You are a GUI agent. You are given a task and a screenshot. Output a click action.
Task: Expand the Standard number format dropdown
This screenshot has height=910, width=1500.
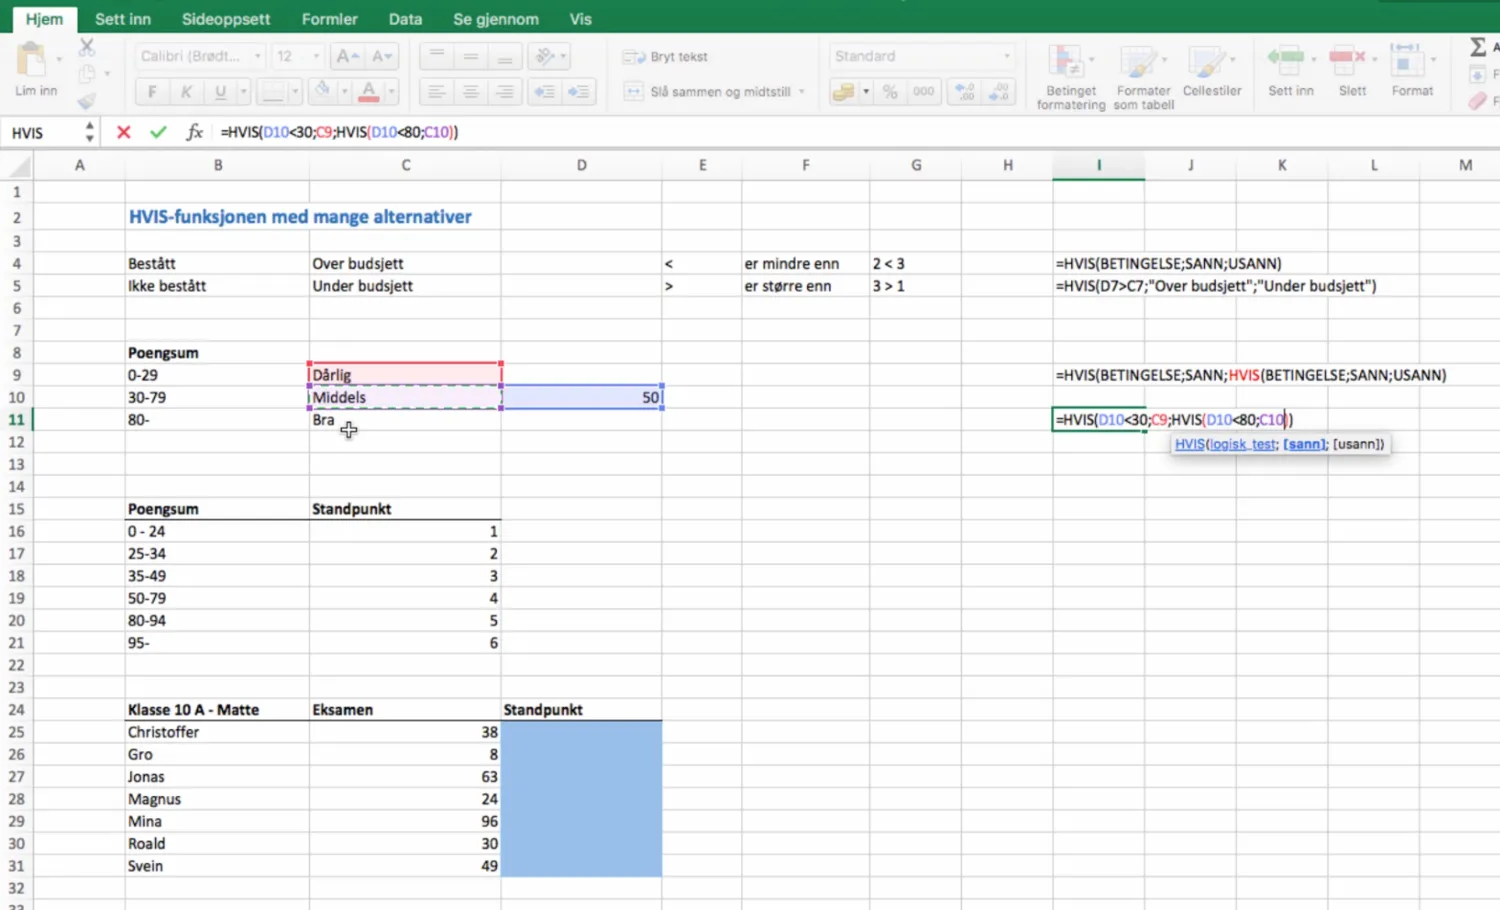1006,56
